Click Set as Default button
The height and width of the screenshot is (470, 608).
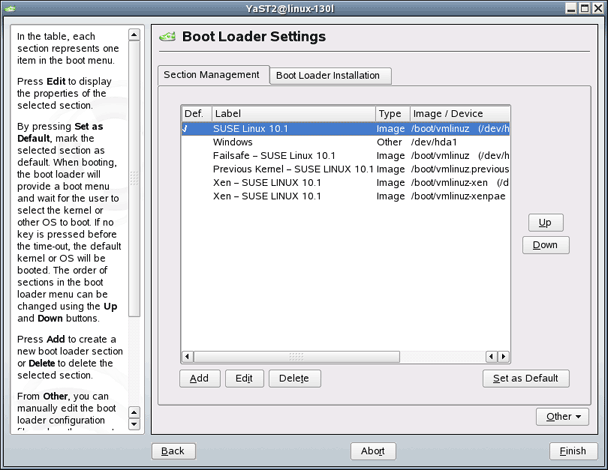click(526, 378)
